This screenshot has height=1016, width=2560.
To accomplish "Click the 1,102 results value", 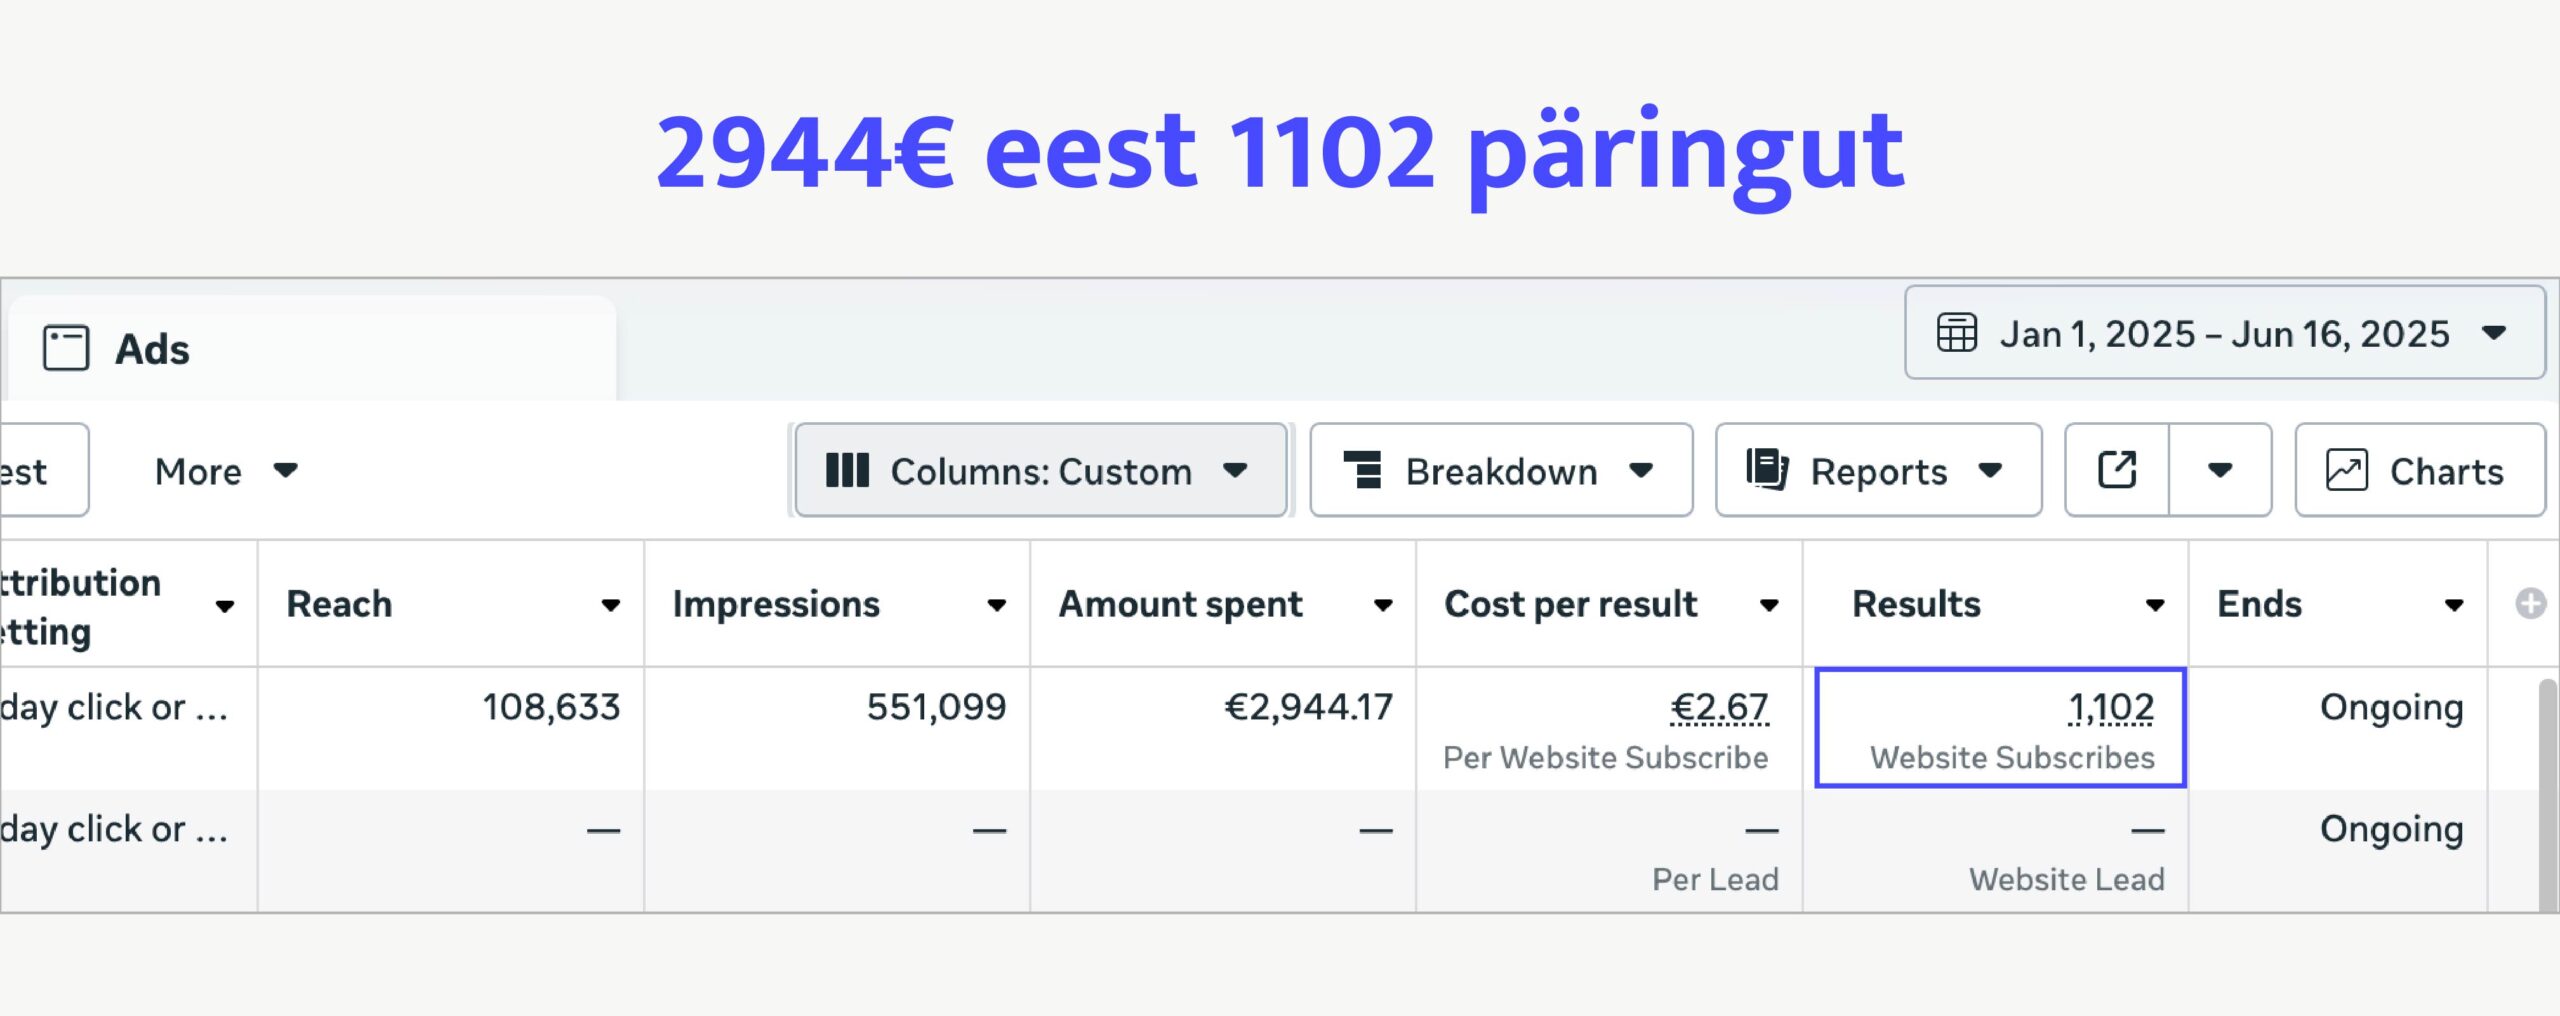I will 2110,708.
